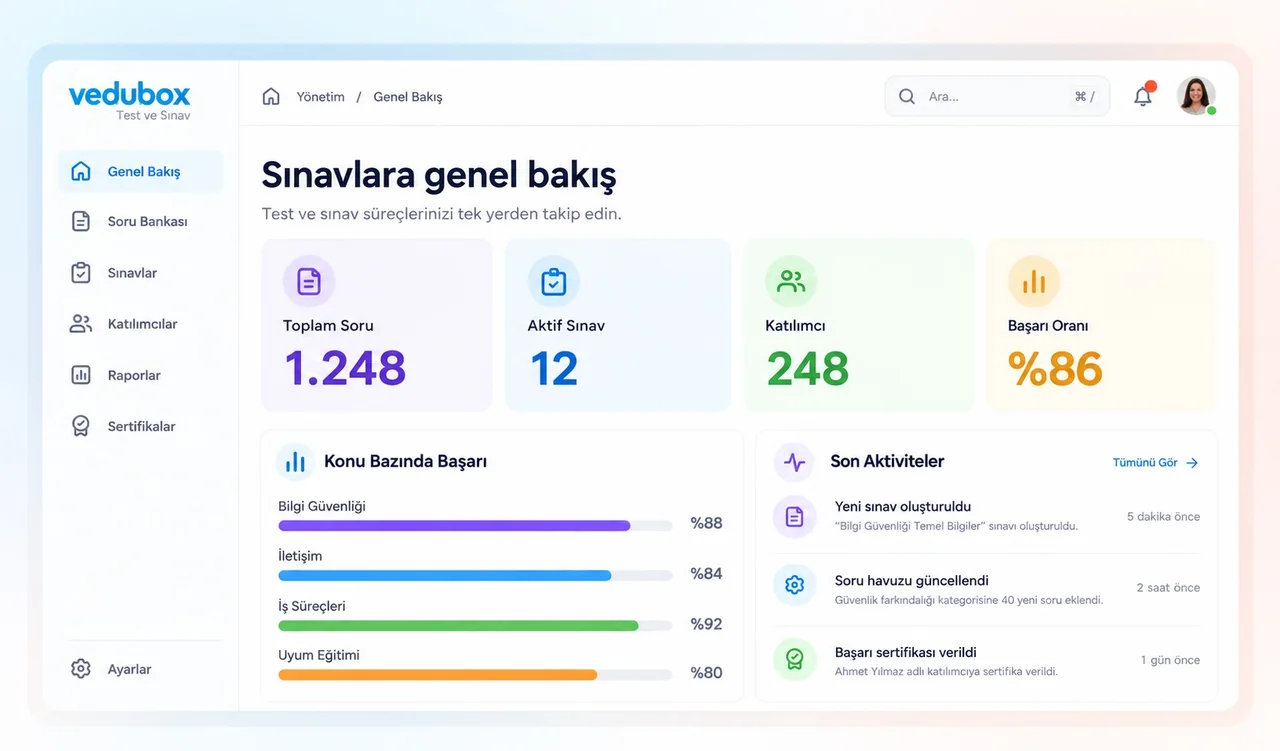
Task: Click the Test ve Sınav subtitle under logo
Action: [153, 116]
